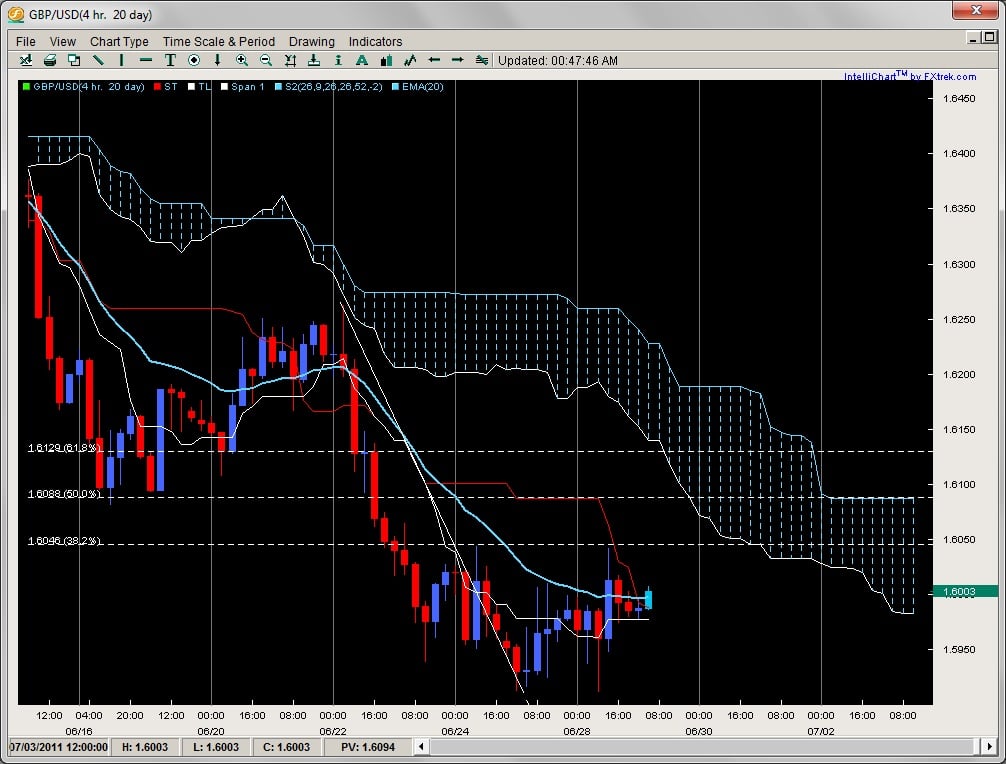Click the latest cyan candle on chart

[x=649, y=598]
